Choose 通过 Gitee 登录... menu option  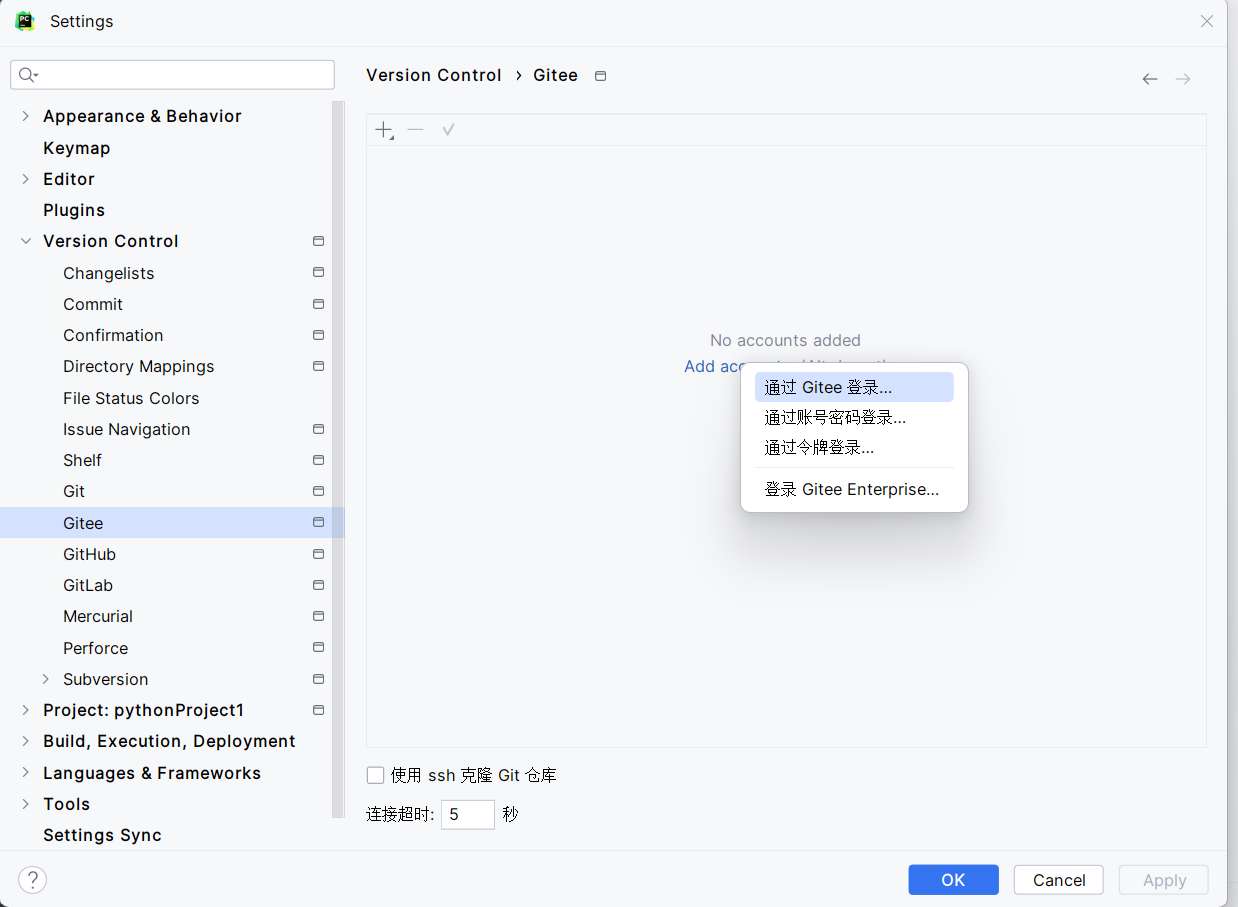pos(854,387)
